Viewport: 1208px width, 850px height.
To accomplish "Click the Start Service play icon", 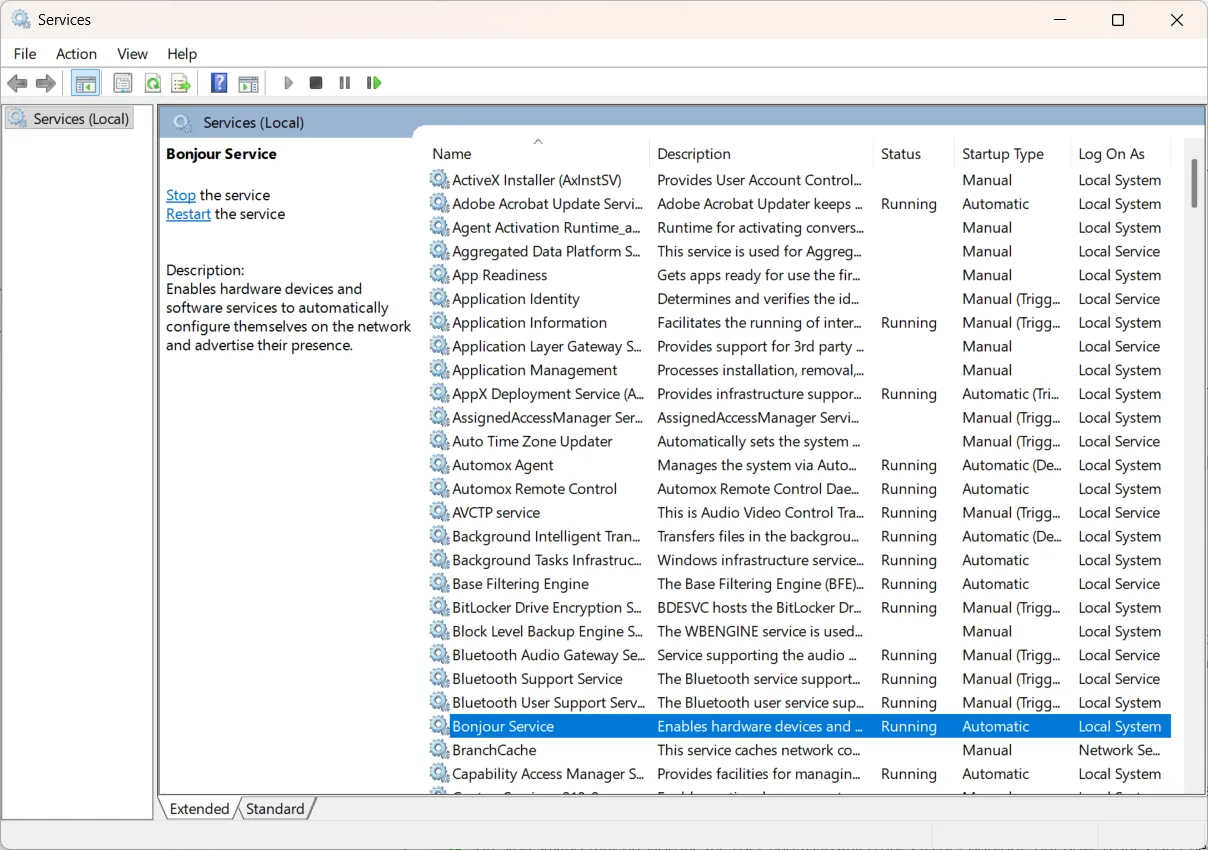I will coord(288,83).
